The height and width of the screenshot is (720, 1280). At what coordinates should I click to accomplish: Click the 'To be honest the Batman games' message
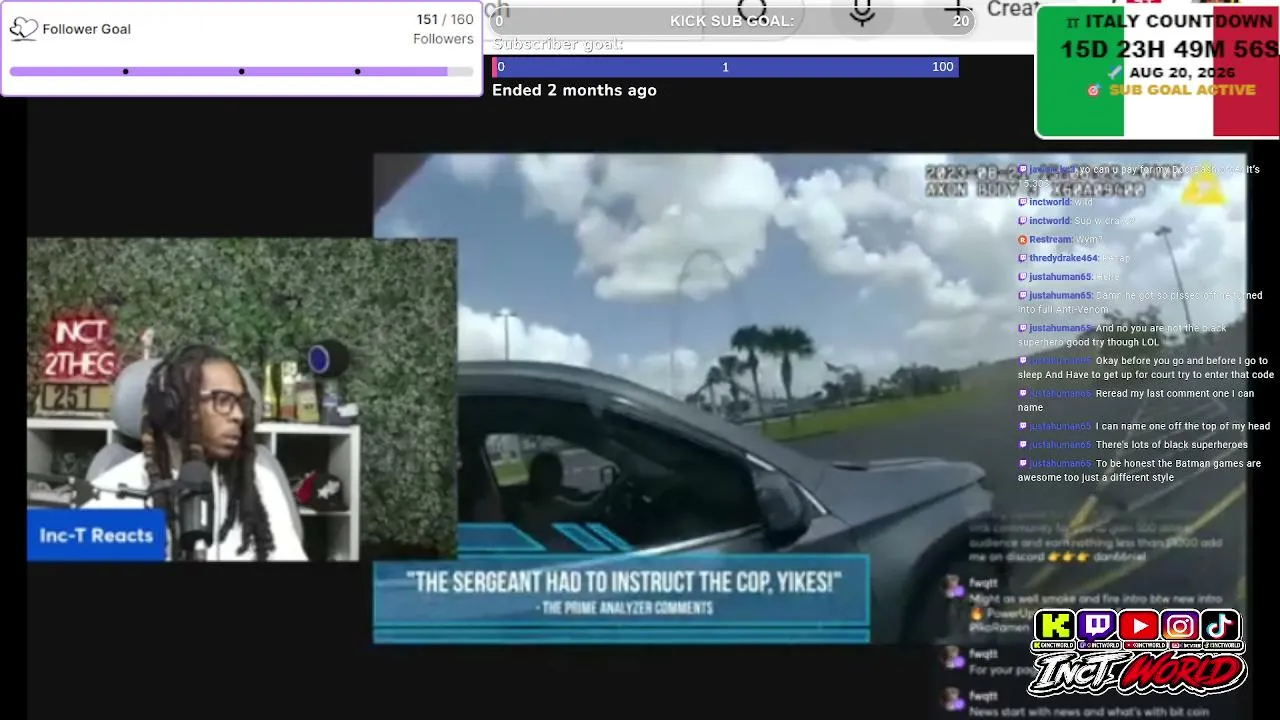(x=1140, y=471)
